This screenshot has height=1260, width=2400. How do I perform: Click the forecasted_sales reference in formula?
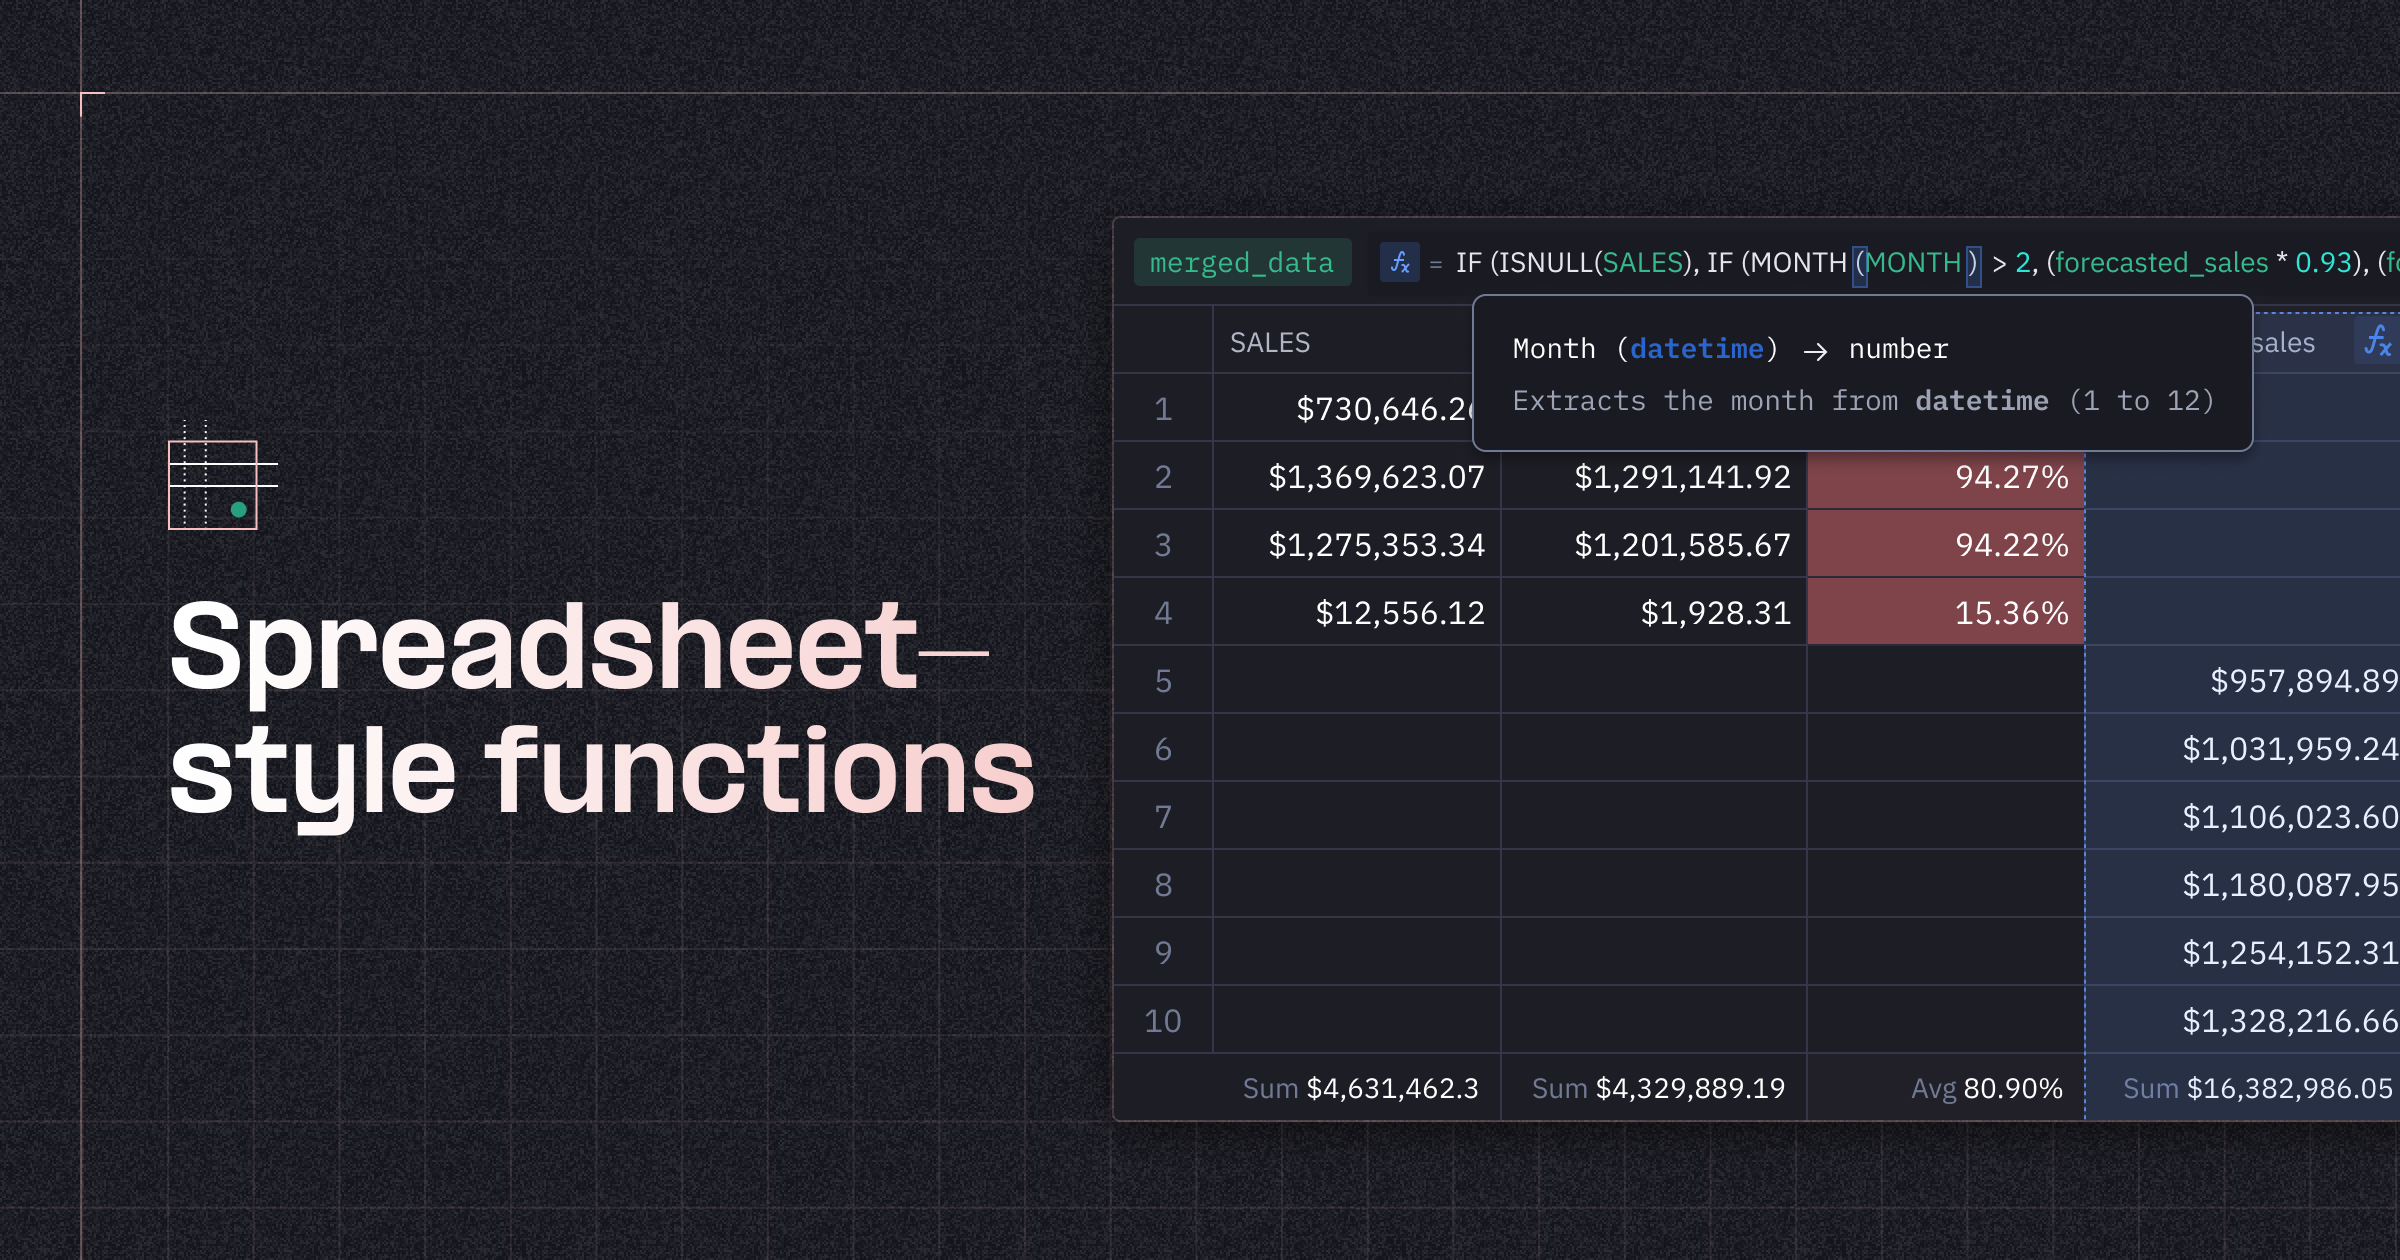click(2160, 263)
